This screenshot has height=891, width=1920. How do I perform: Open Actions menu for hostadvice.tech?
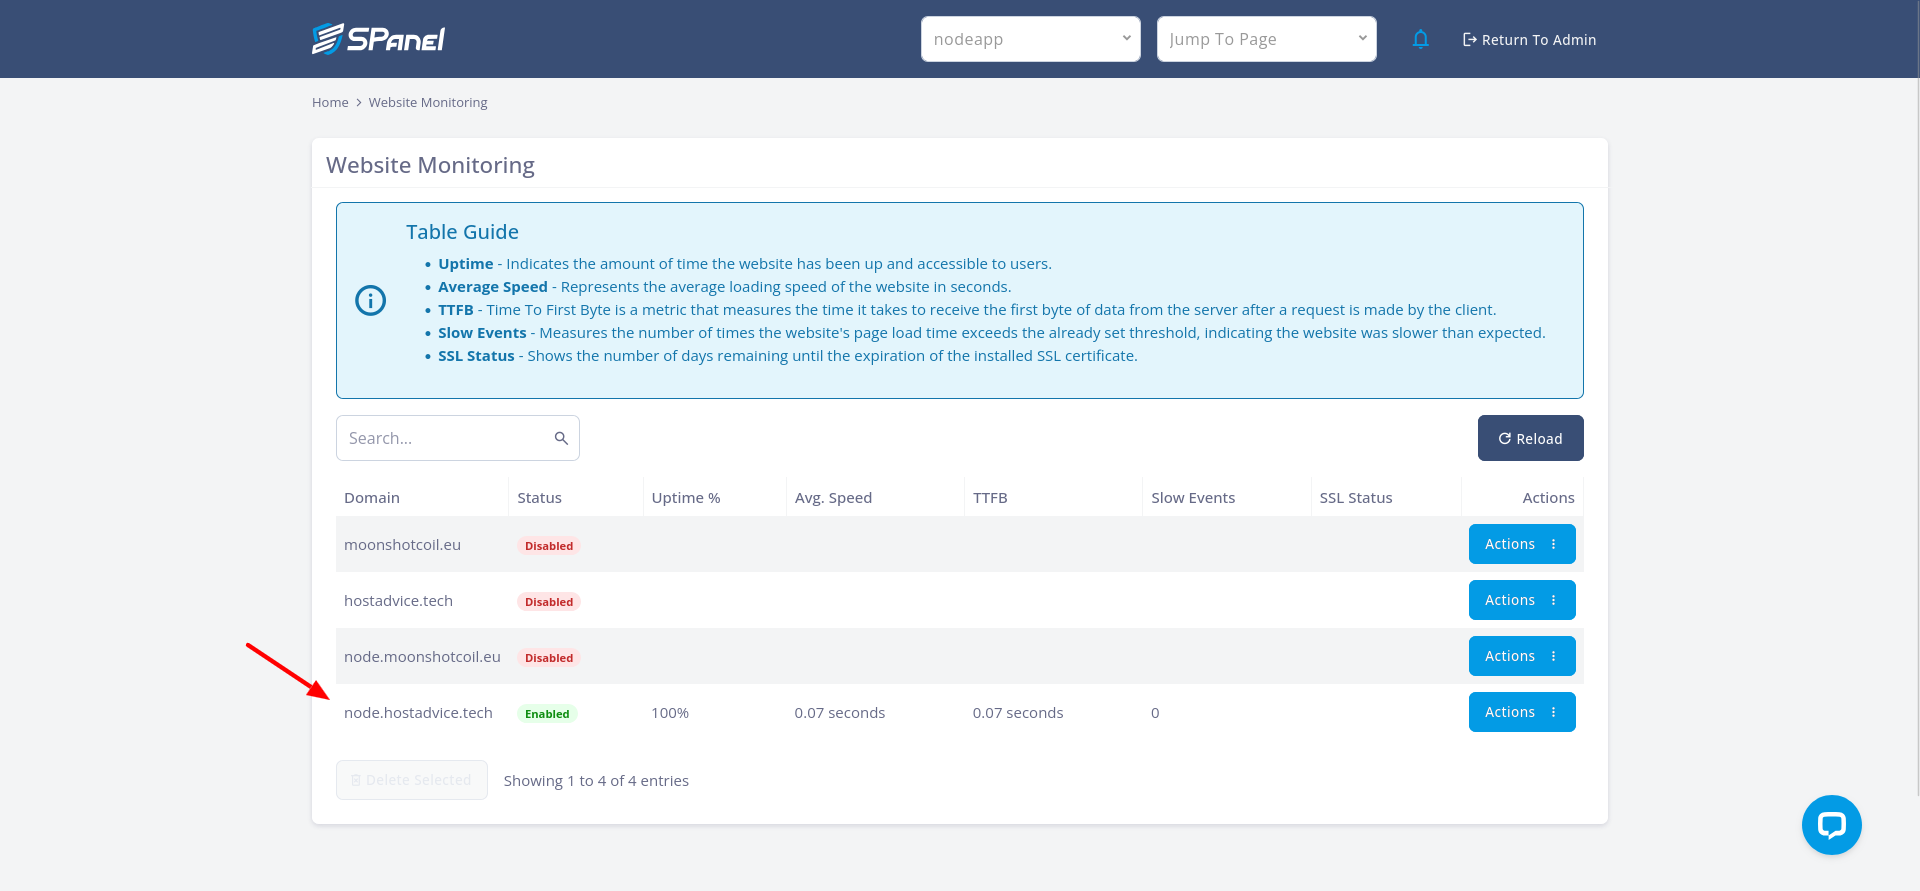(1522, 600)
